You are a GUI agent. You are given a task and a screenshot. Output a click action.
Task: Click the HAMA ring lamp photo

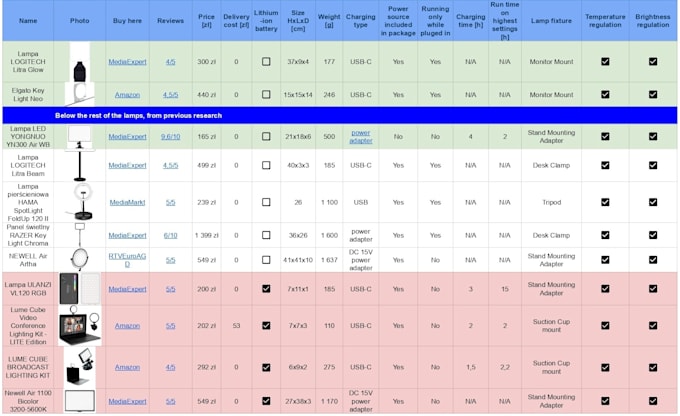(x=82, y=202)
